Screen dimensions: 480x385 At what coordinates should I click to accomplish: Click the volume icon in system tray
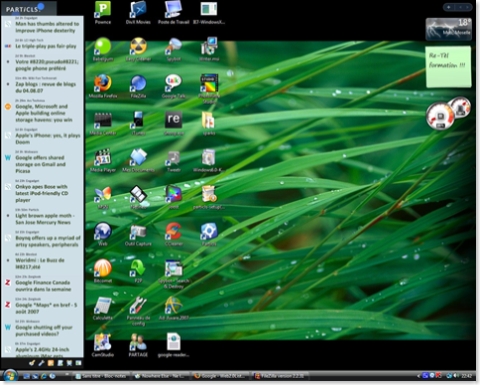[456, 376]
